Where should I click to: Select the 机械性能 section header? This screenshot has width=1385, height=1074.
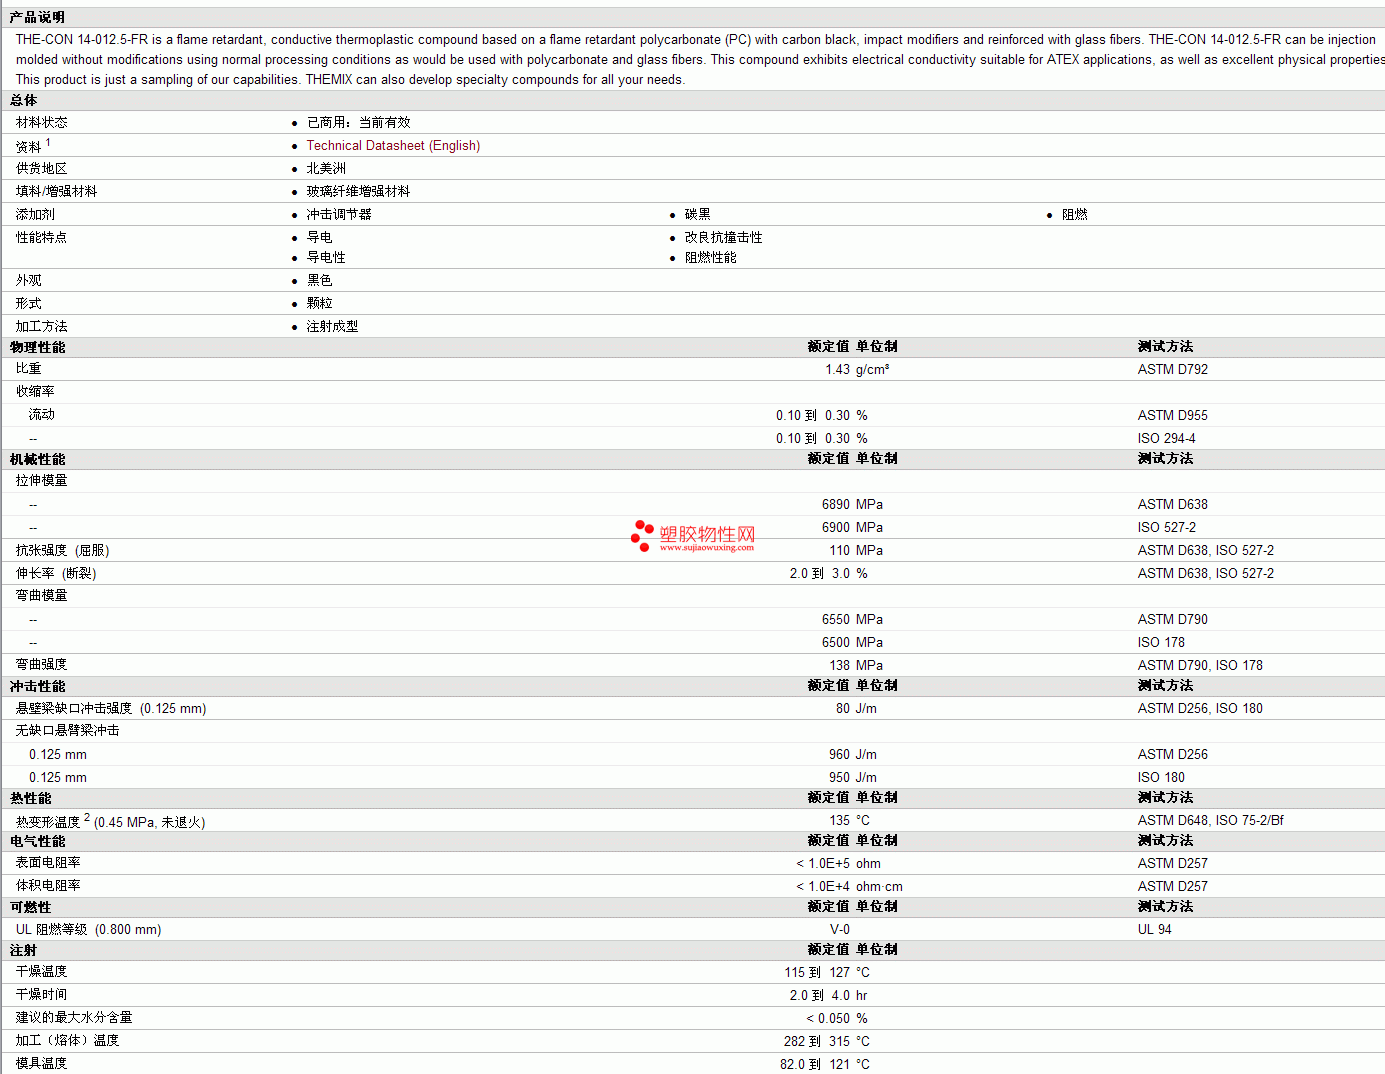click(x=37, y=459)
